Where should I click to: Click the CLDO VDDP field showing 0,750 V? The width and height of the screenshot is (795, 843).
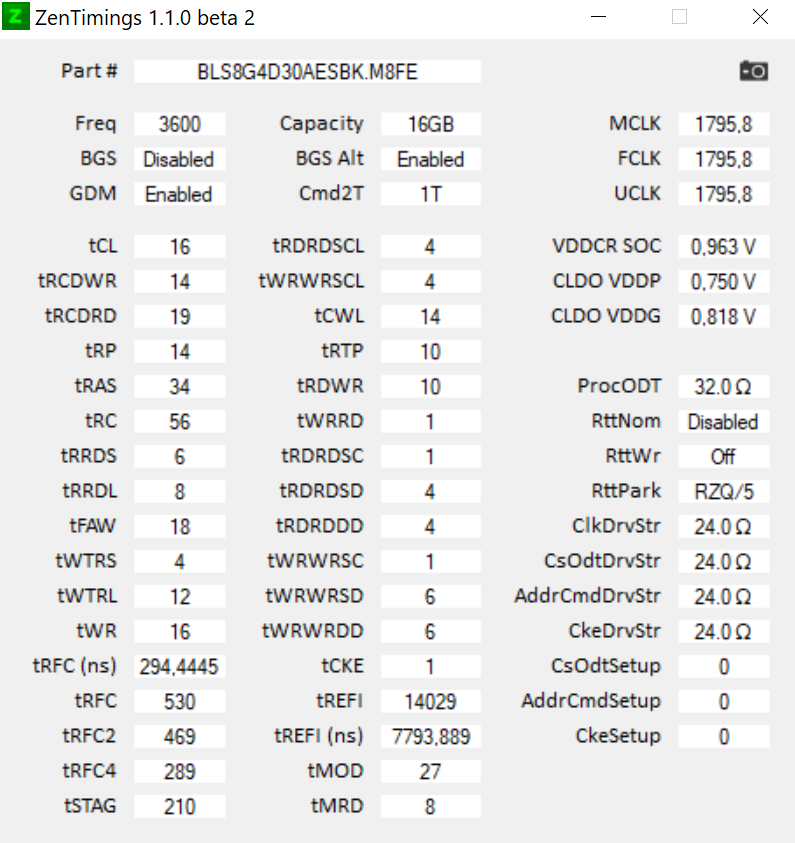723,281
